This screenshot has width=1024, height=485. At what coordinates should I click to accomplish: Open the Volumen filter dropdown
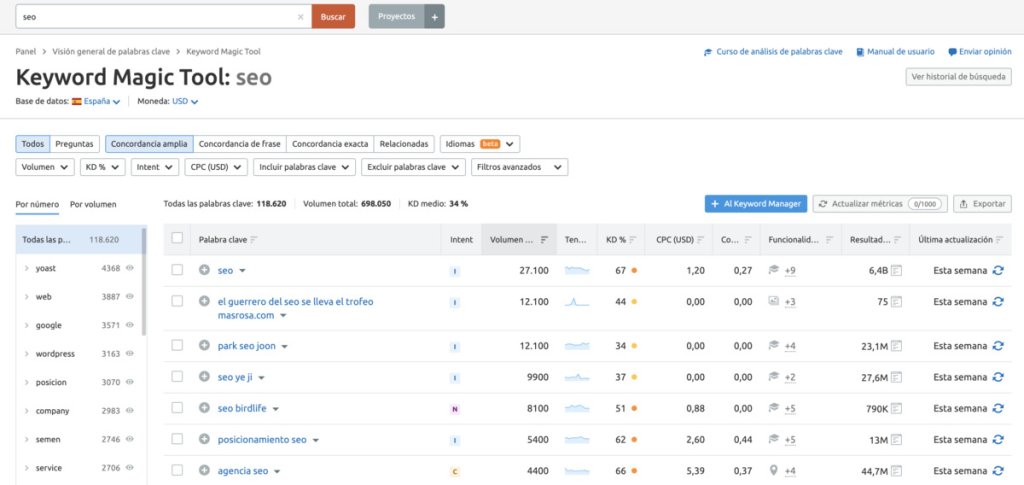click(45, 167)
